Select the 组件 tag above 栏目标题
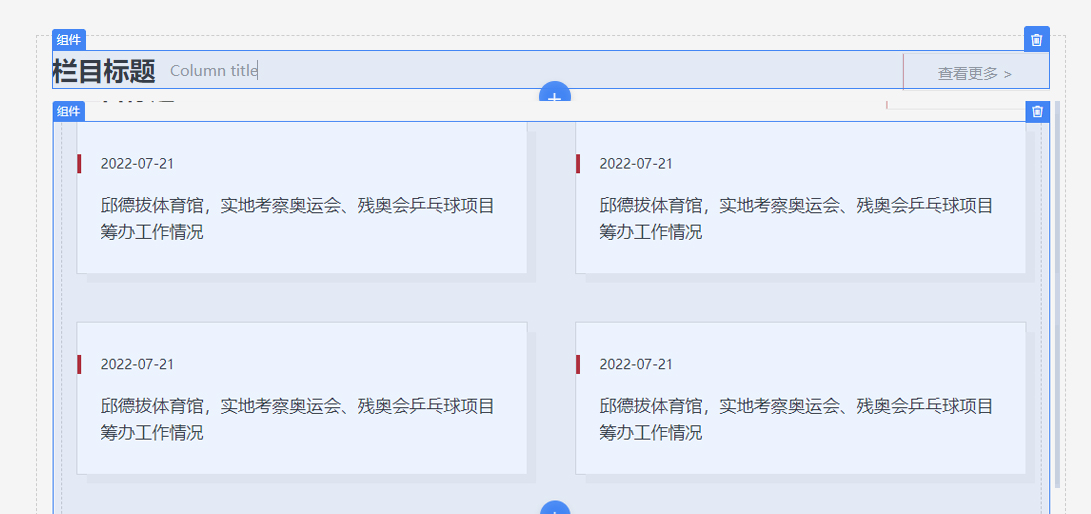 click(69, 40)
